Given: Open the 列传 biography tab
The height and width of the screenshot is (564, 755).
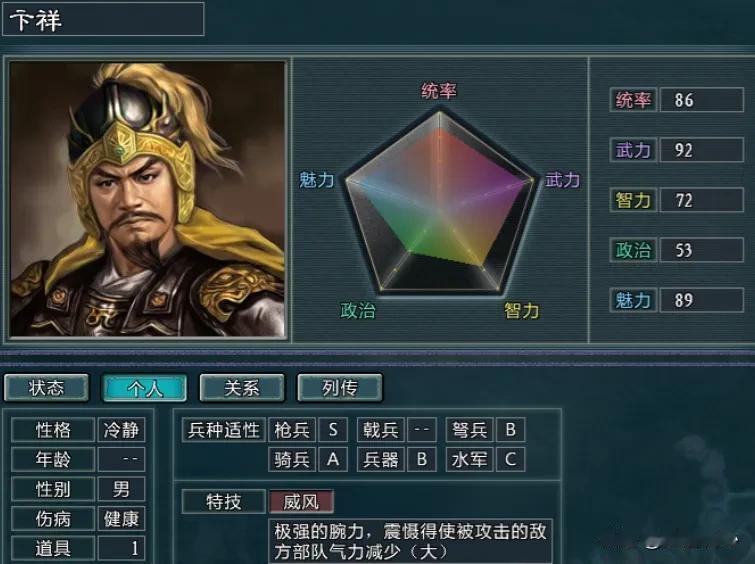Looking at the screenshot, I should pyautogui.click(x=340, y=388).
